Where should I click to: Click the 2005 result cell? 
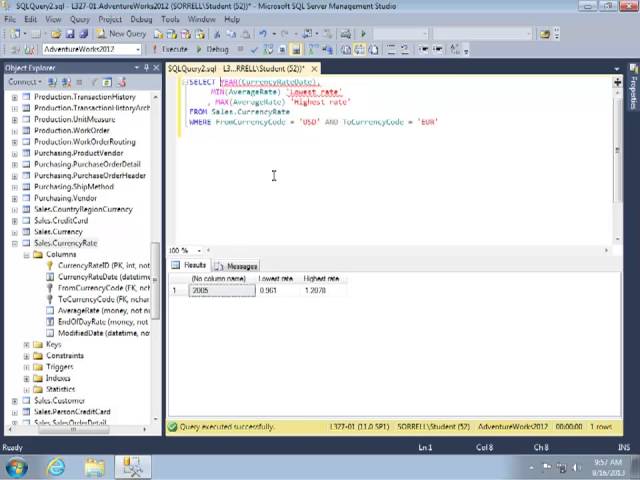[222, 291]
